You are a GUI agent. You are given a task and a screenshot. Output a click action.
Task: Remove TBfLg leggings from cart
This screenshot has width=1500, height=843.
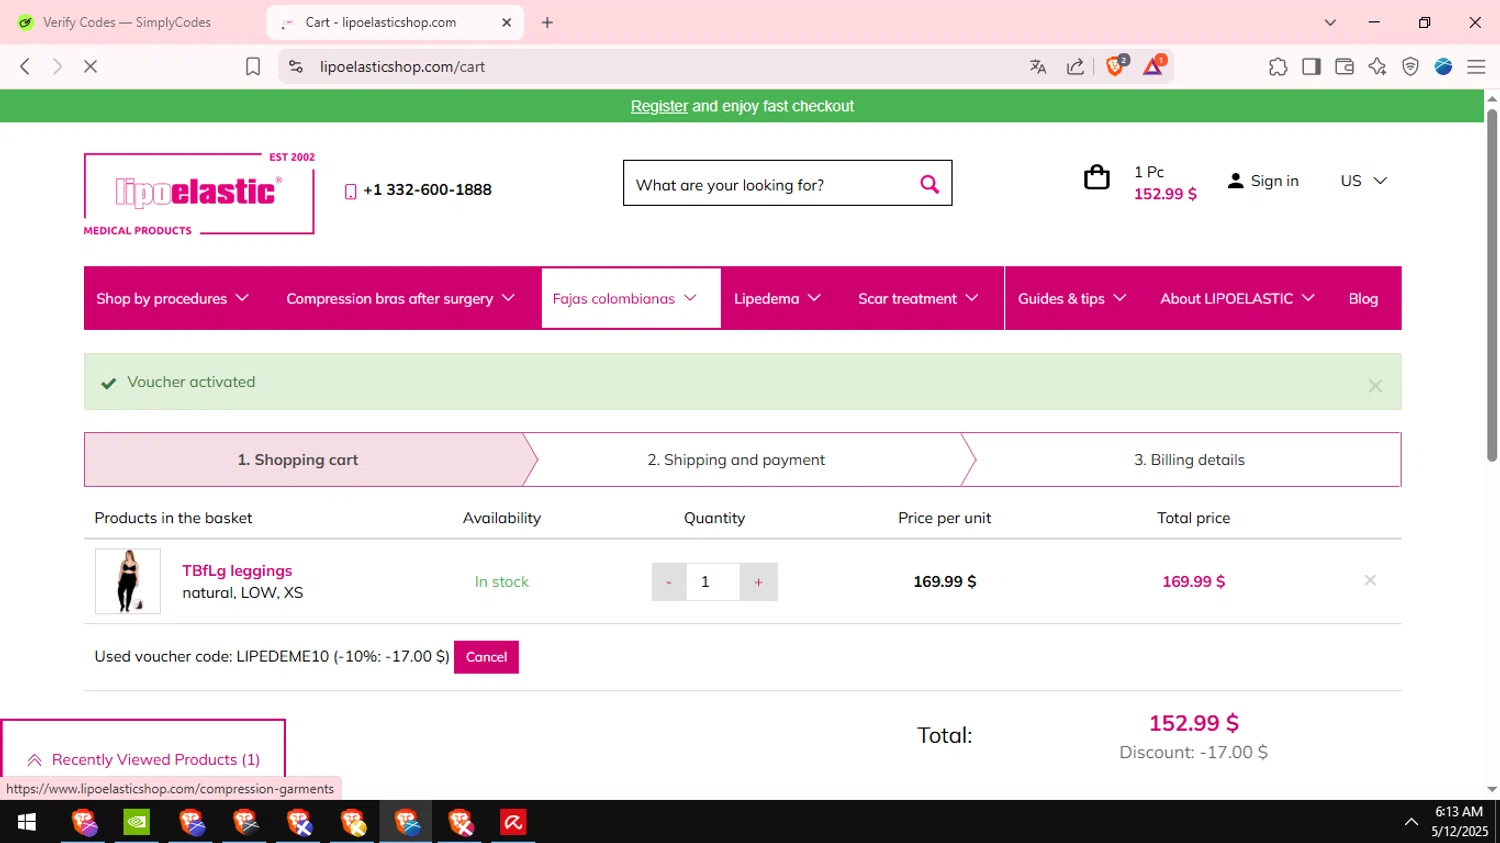pos(1370,580)
